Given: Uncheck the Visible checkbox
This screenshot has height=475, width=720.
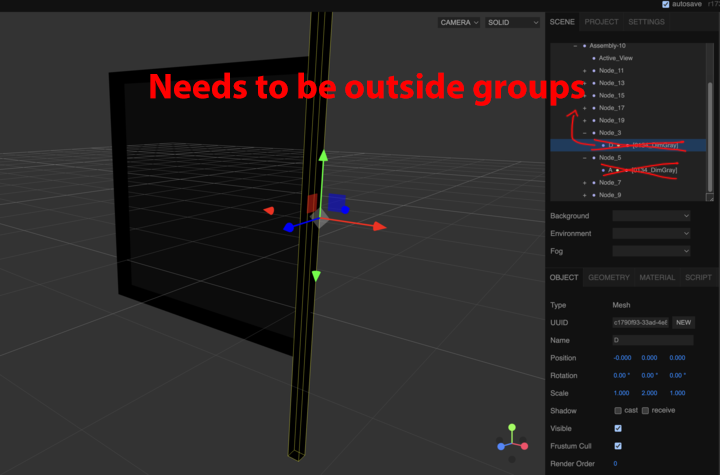Looking at the screenshot, I should point(617,428).
